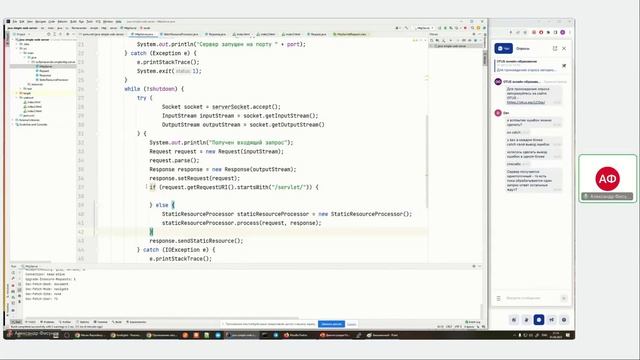Open Search Everywhere magnifier icon
Viewport: 640px width, 360px height.
[x=473, y=28]
